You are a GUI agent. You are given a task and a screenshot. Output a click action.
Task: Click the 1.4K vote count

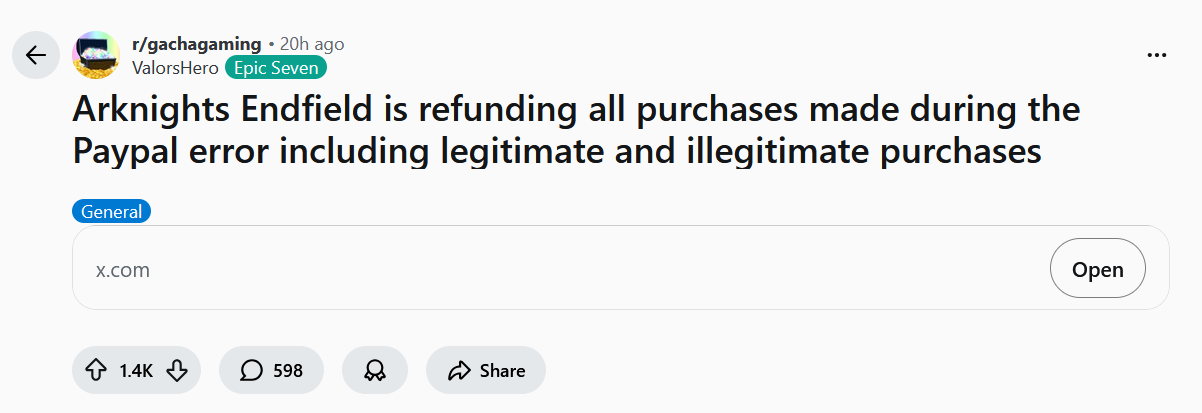[x=136, y=370]
